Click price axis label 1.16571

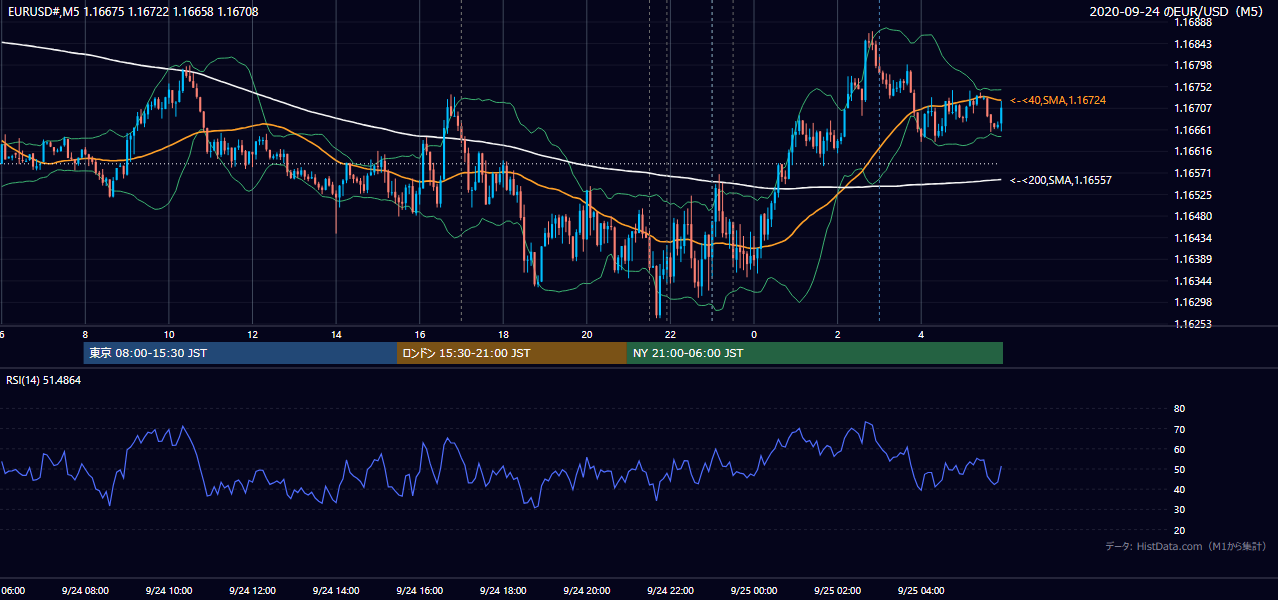1193,173
